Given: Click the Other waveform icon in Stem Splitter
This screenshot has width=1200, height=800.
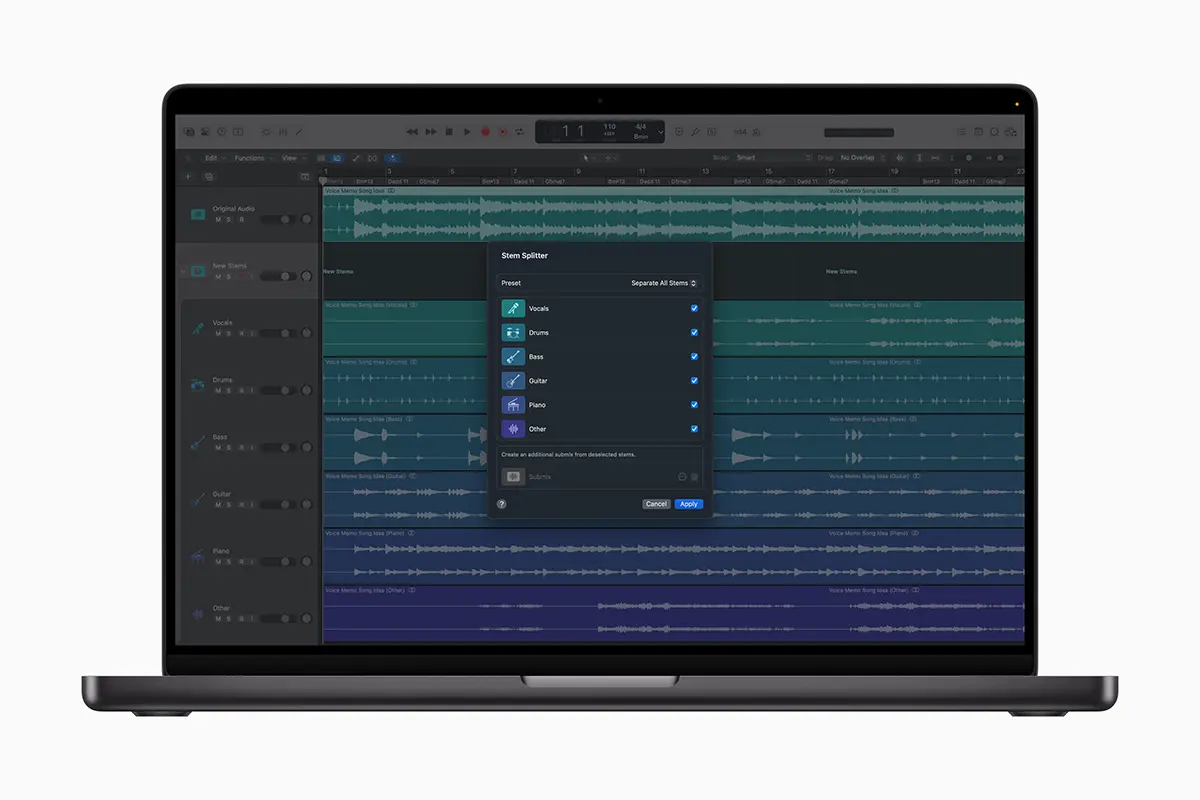Looking at the screenshot, I should [x=512, y=429].
